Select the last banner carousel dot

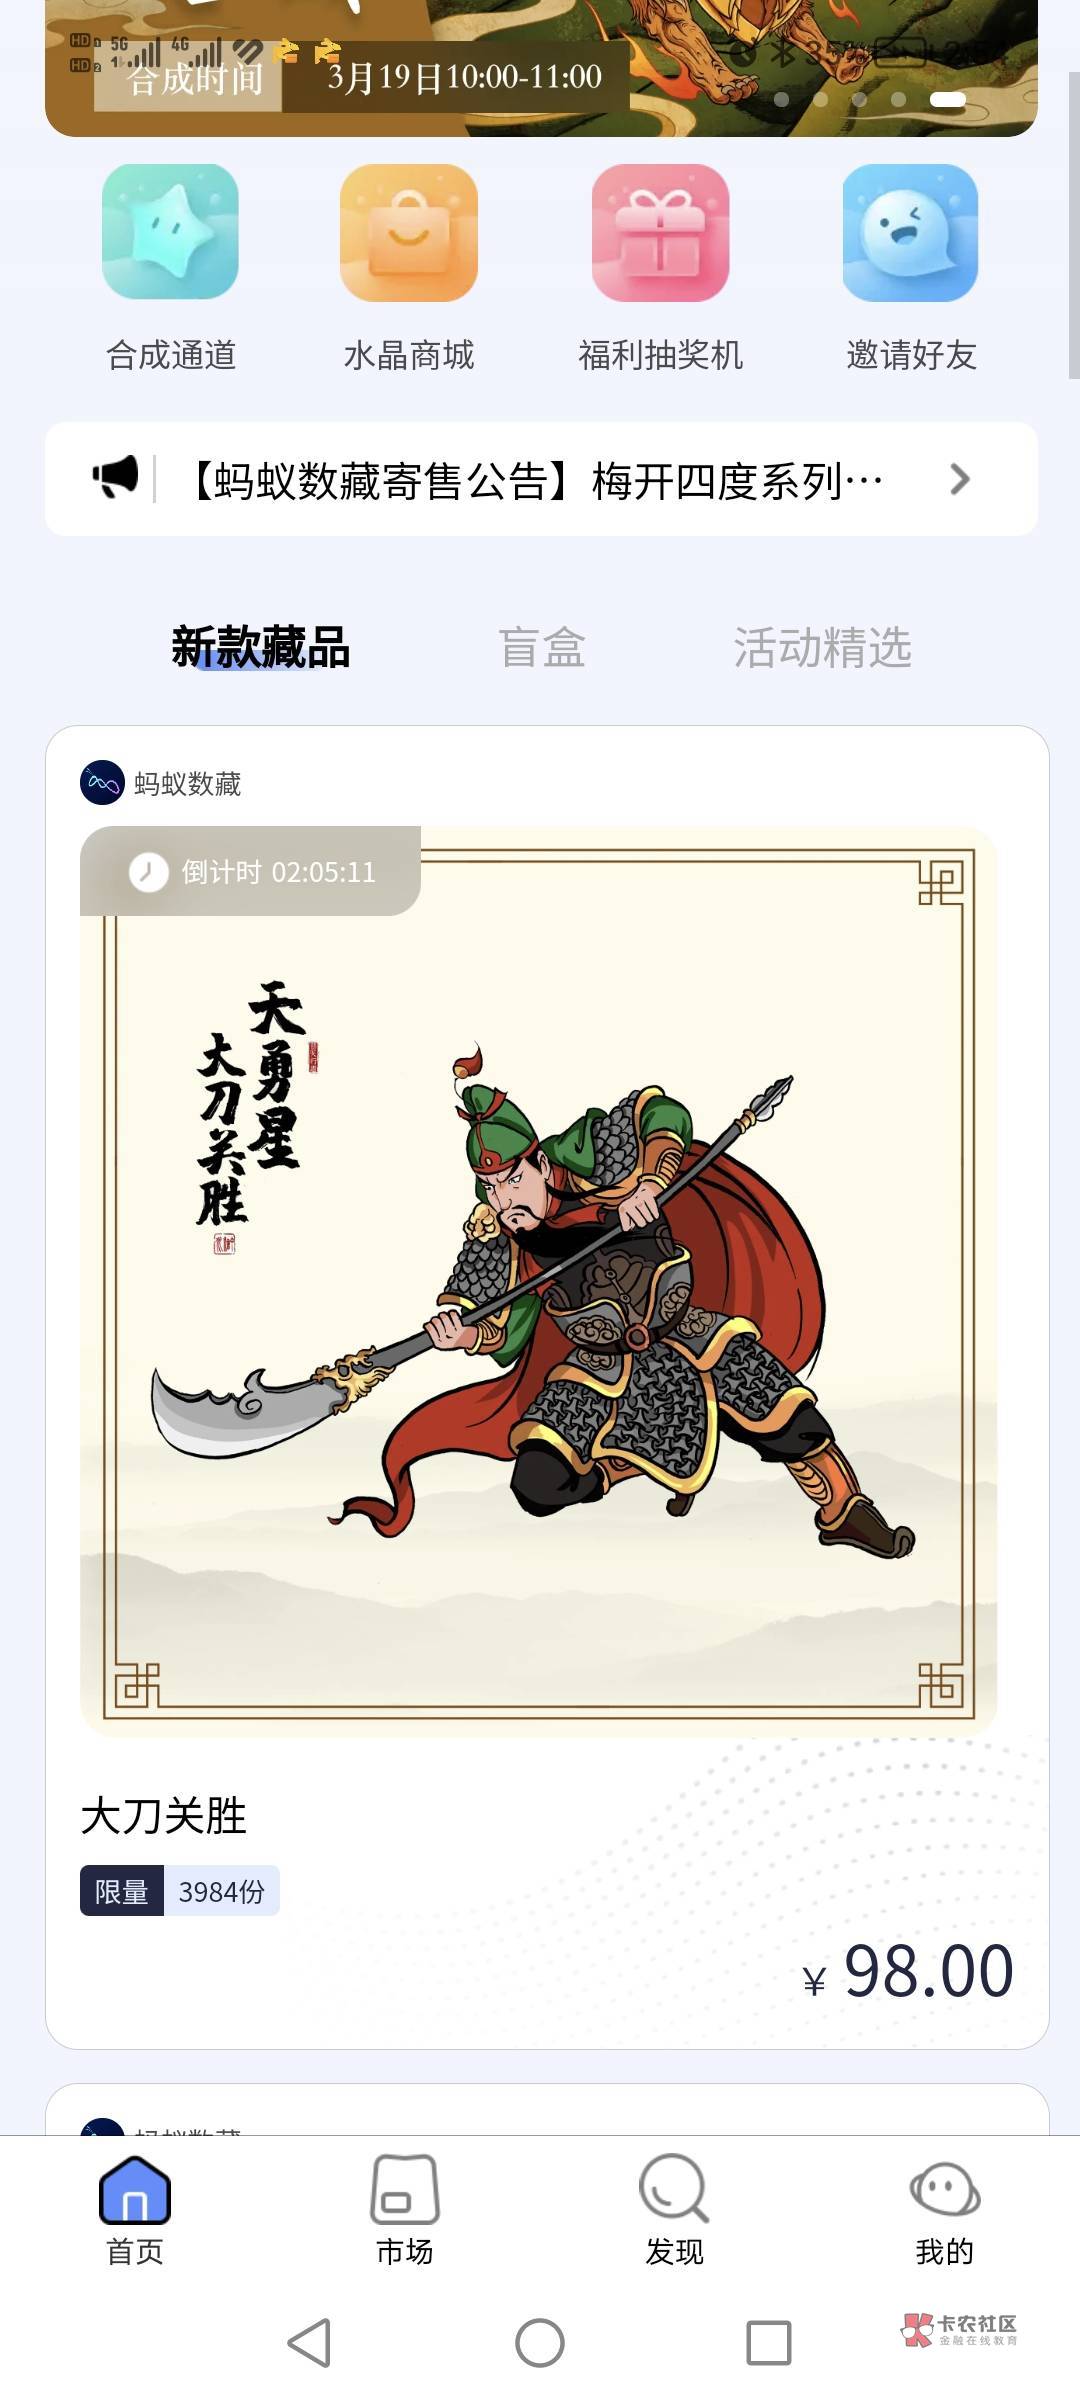(947, 99)
